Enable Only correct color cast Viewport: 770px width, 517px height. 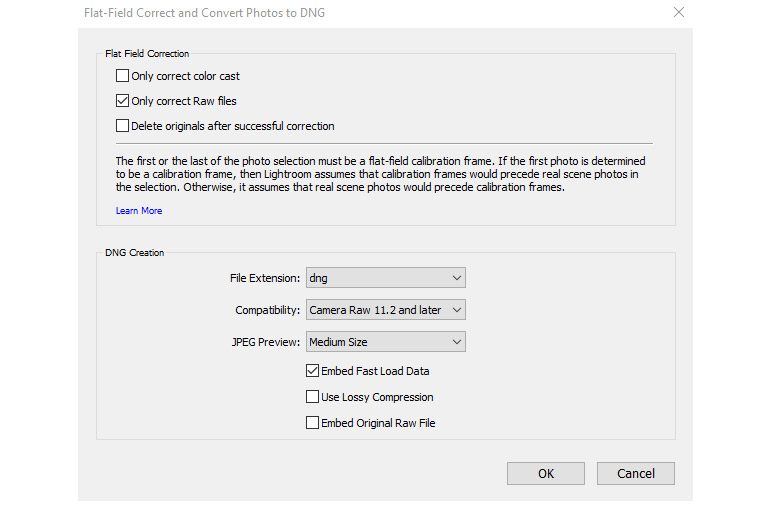(x=123, y=76)
